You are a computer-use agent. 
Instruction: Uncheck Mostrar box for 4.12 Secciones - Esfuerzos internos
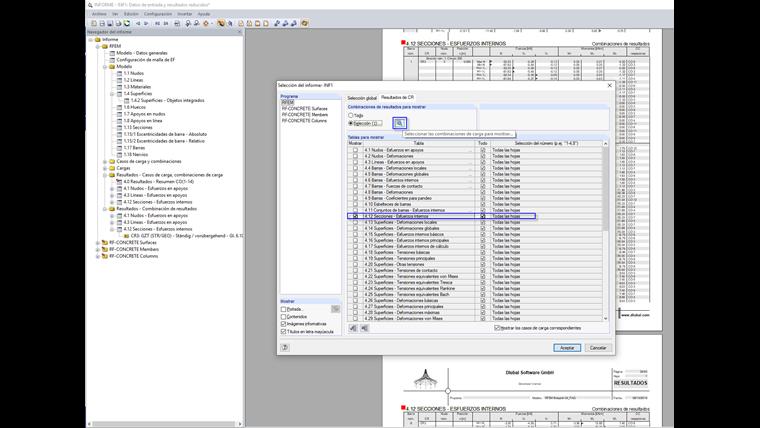tap(355, 216)
